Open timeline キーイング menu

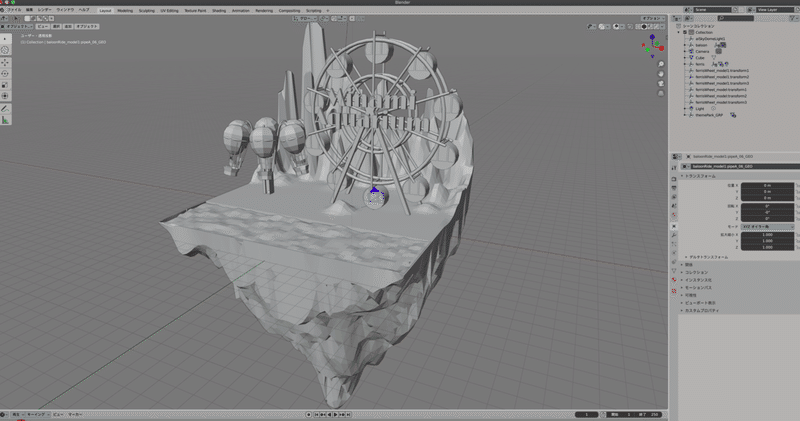(37, 414)
